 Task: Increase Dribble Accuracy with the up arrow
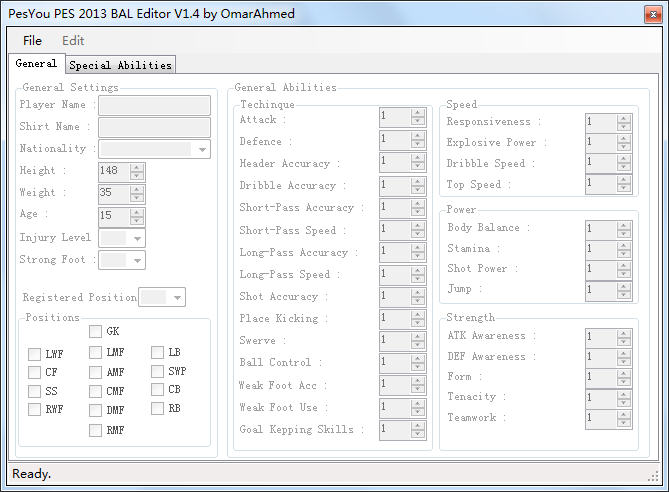tap(418, 182)
